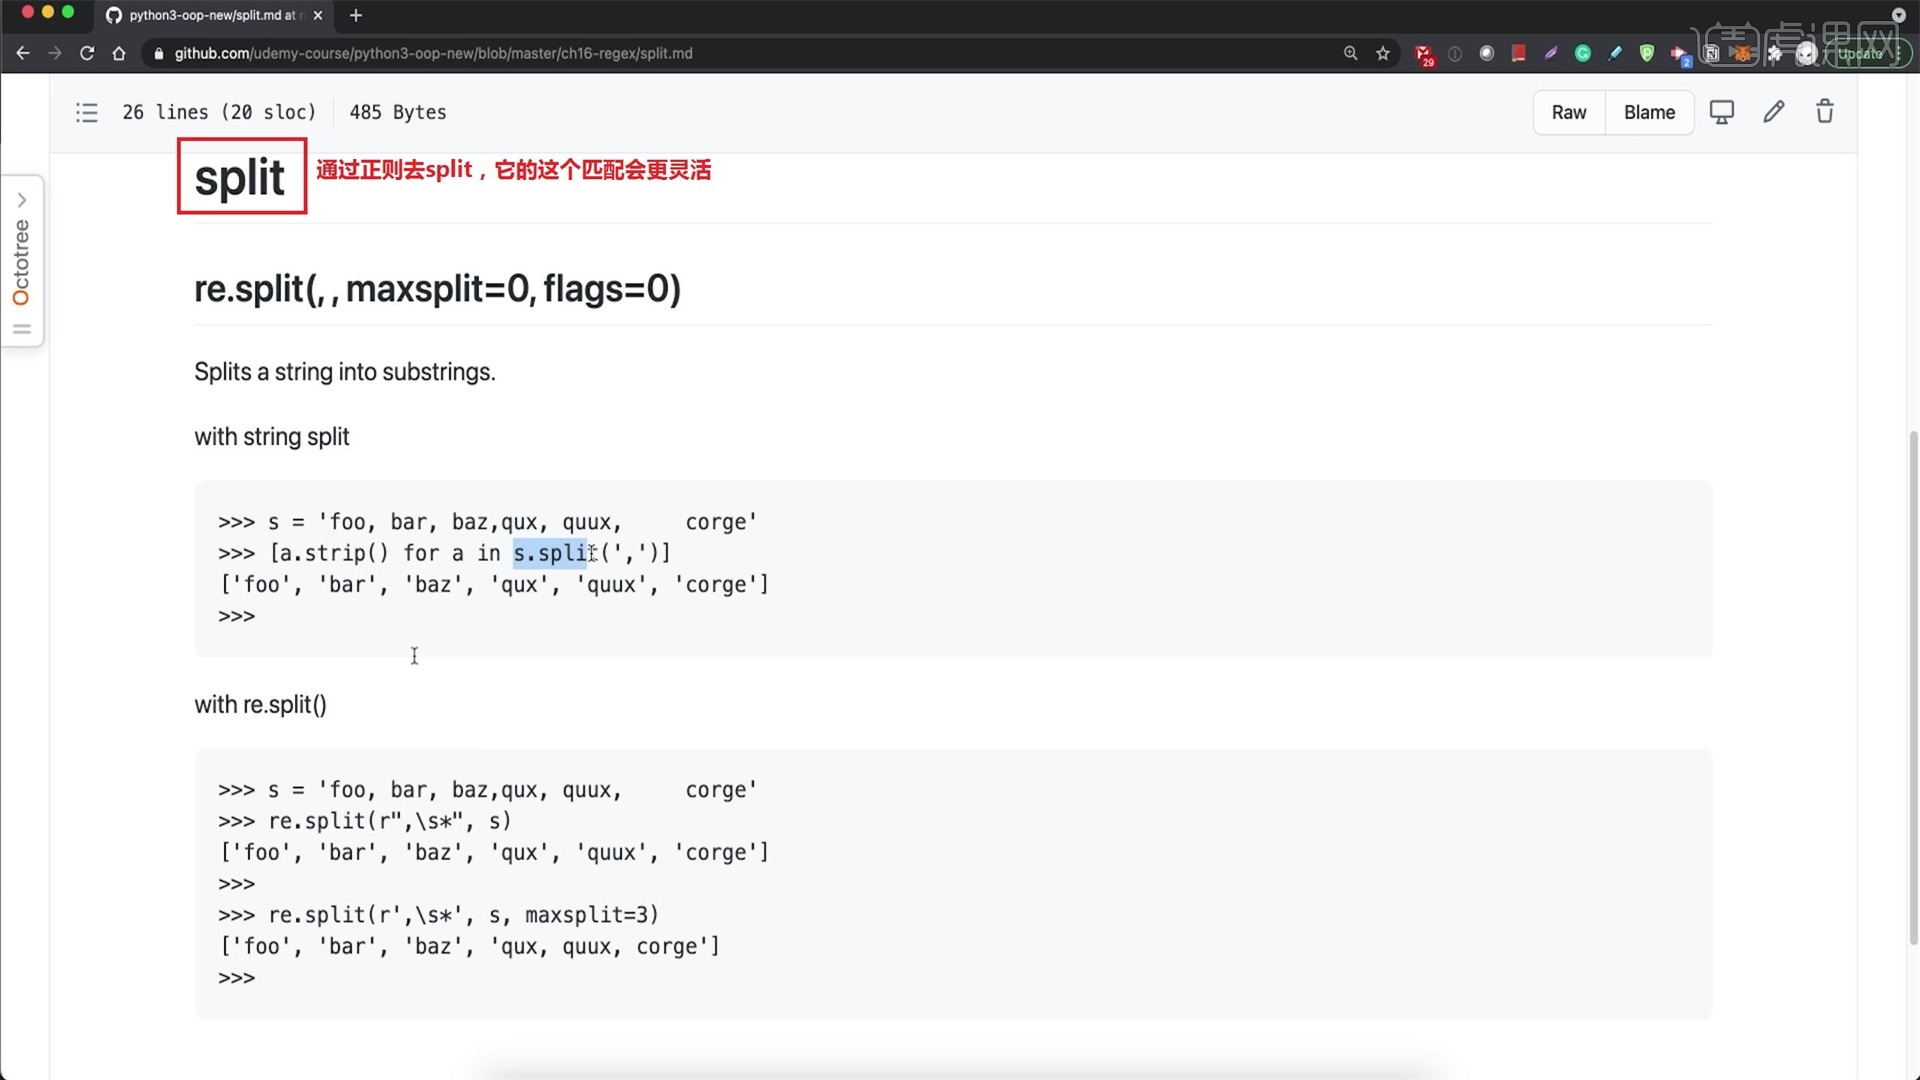Open the Notion web clipper extension

pyautogui.click(x=1711, y=53)
